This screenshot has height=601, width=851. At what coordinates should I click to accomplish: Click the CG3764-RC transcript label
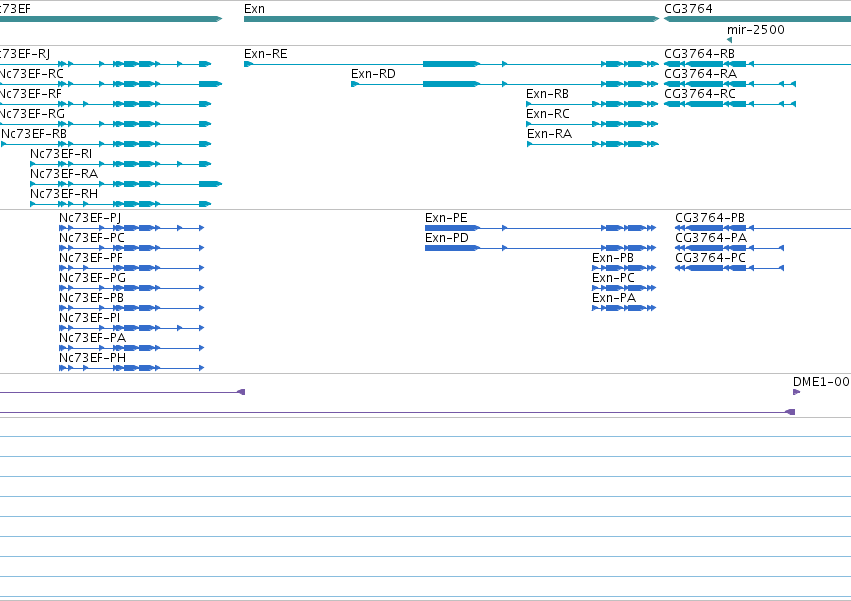point(700,94)
